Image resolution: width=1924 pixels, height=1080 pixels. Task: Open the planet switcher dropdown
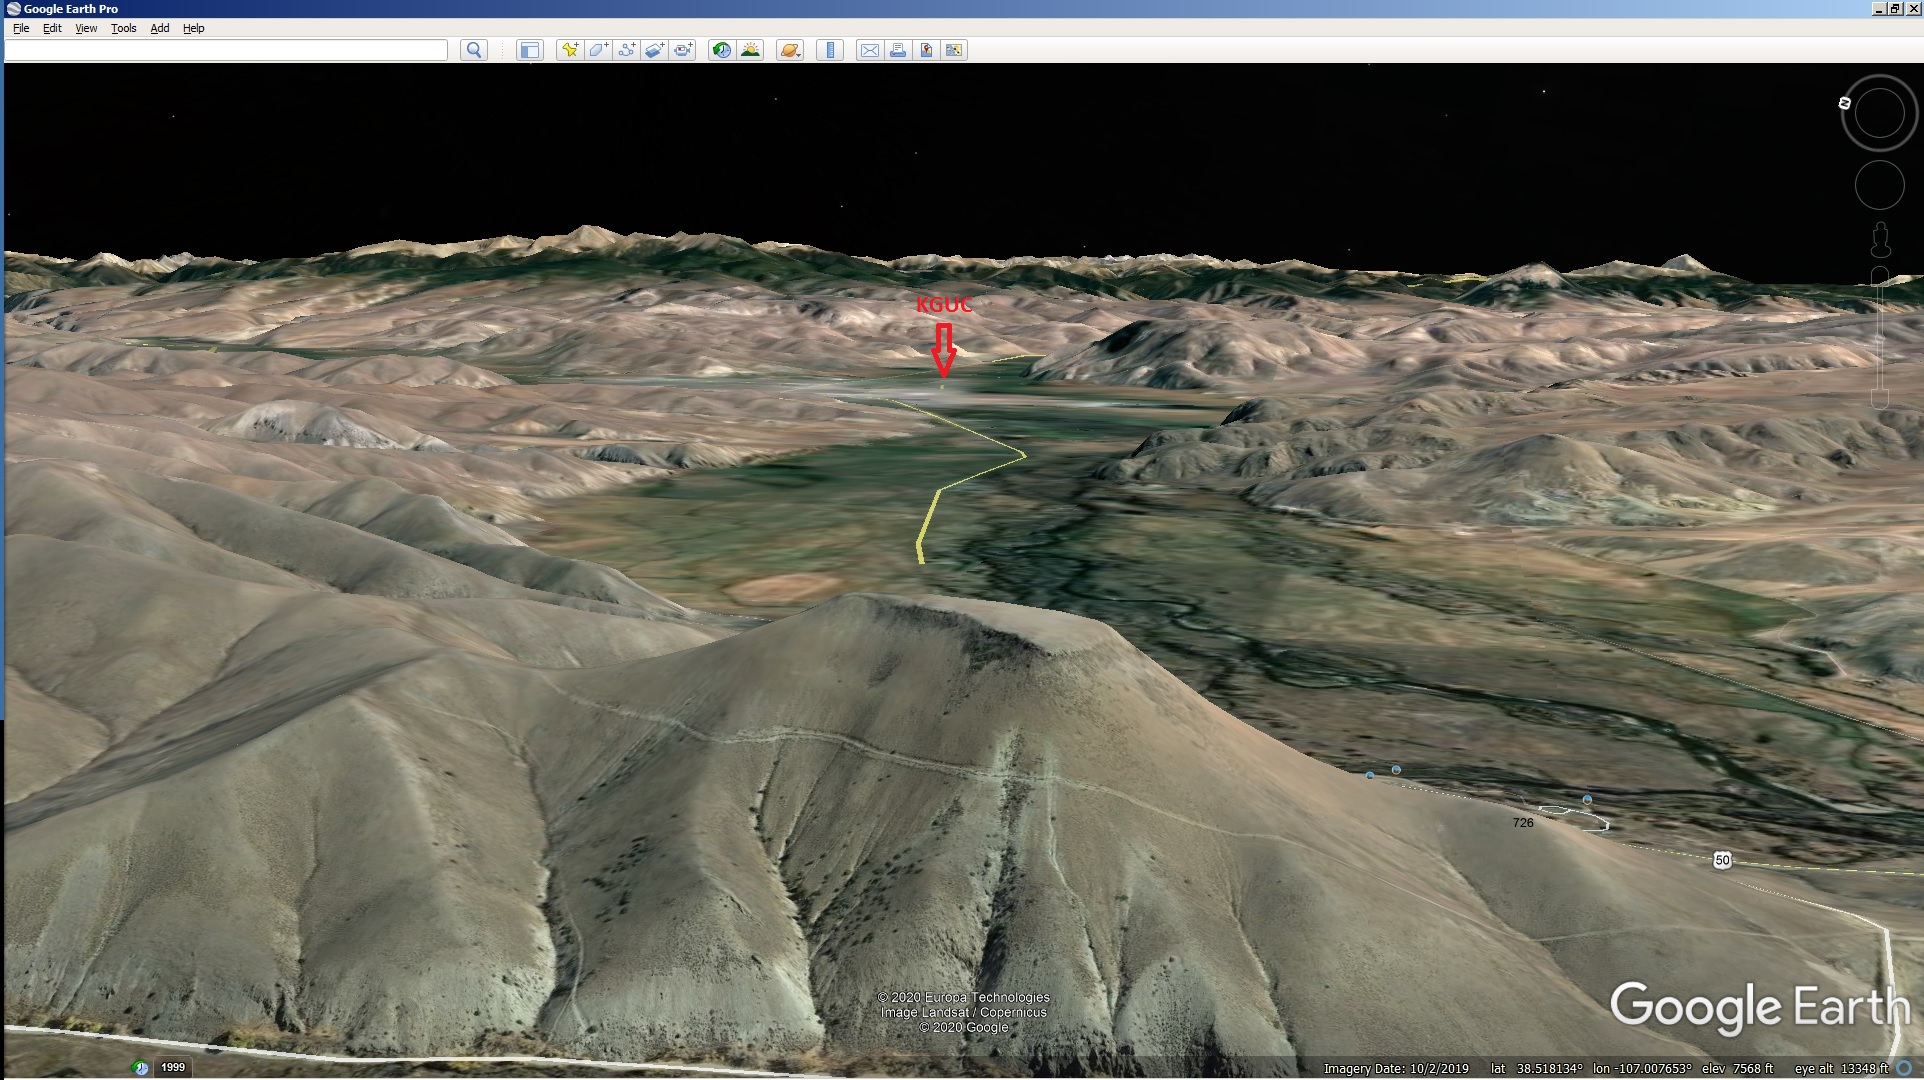tap(790, 50)
